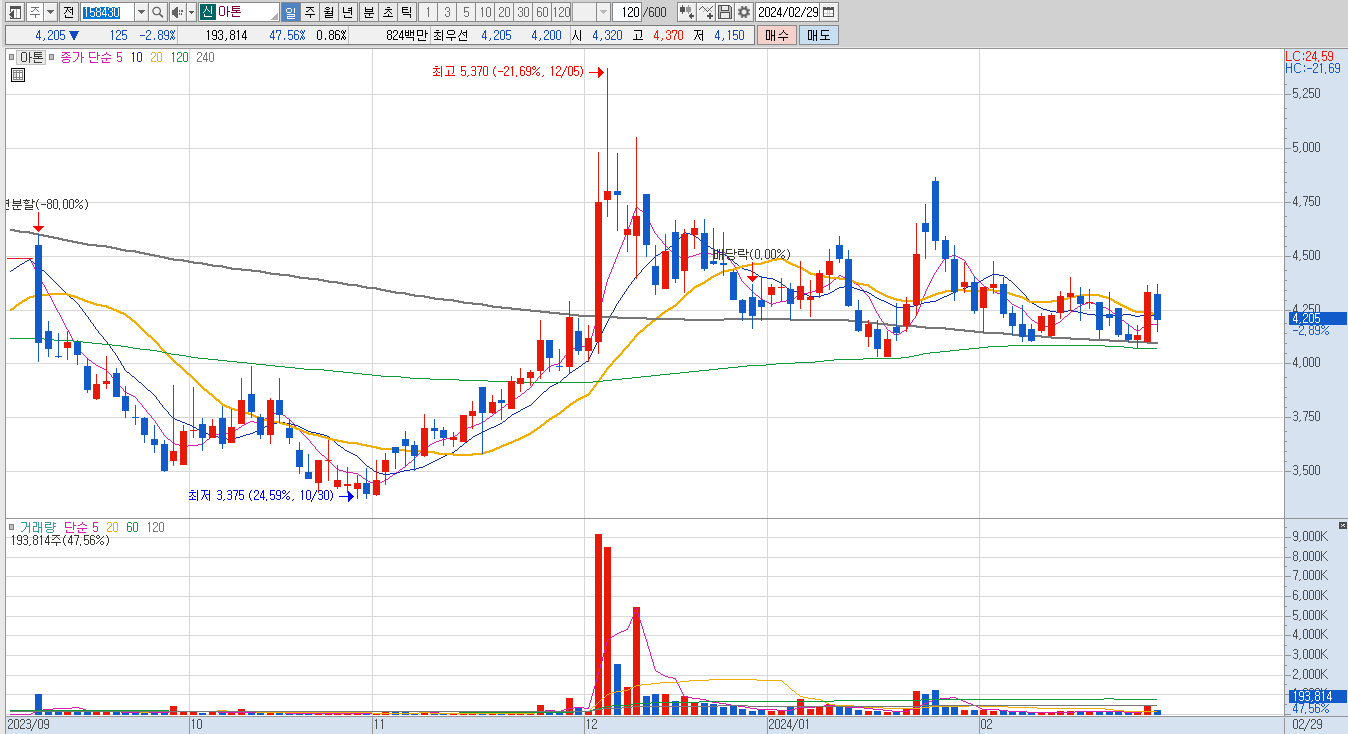Screen dimensions: 1348x734
Task: Toggle the square before 종가 단순 legend
Action: click(x=54, y=58)
